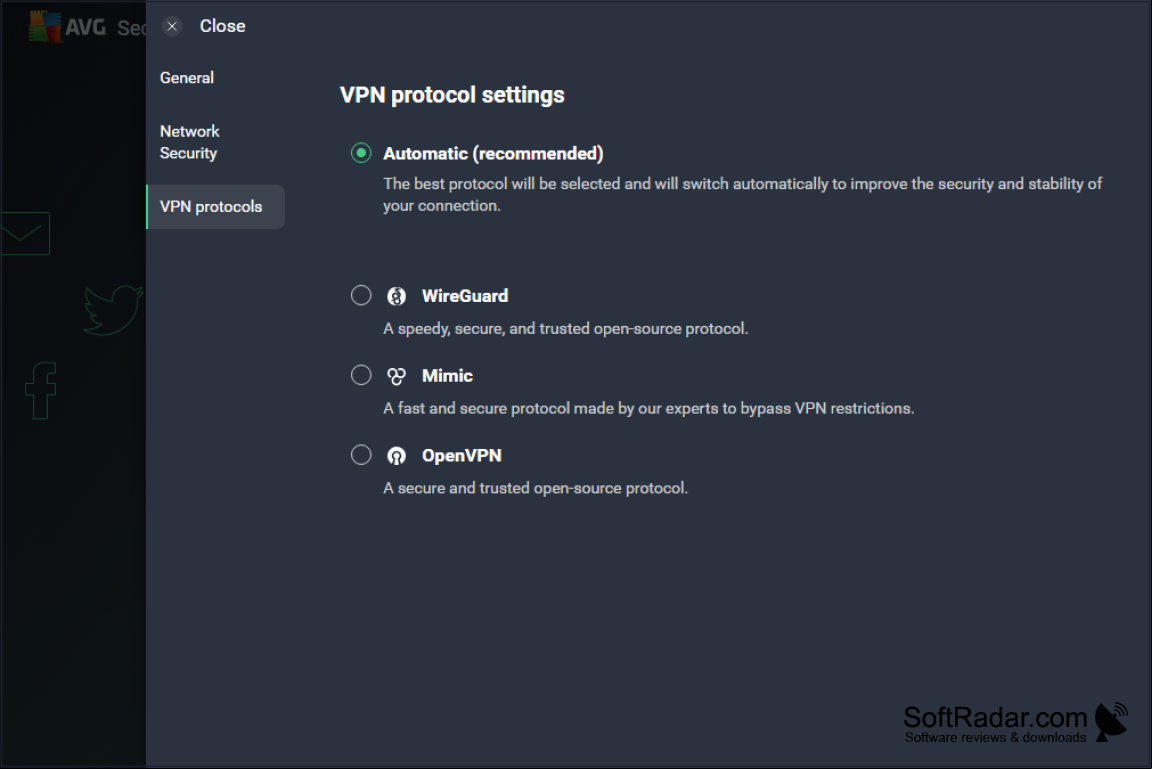Select the Mimic radio button

[x=361, y=375]
